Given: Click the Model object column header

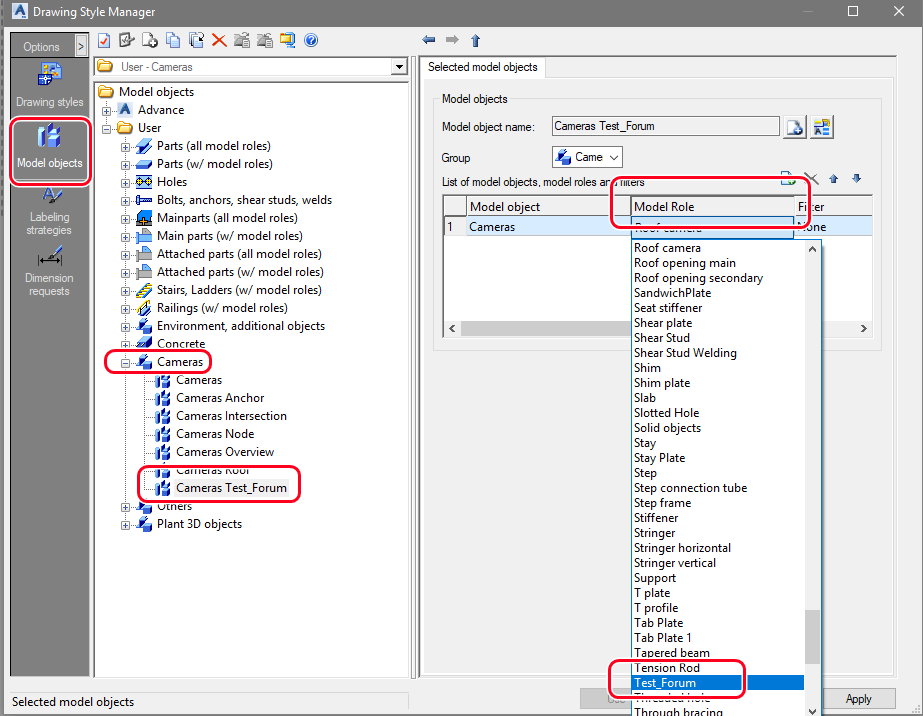Looking at the screenshot, I should click(x=549, y=207).
